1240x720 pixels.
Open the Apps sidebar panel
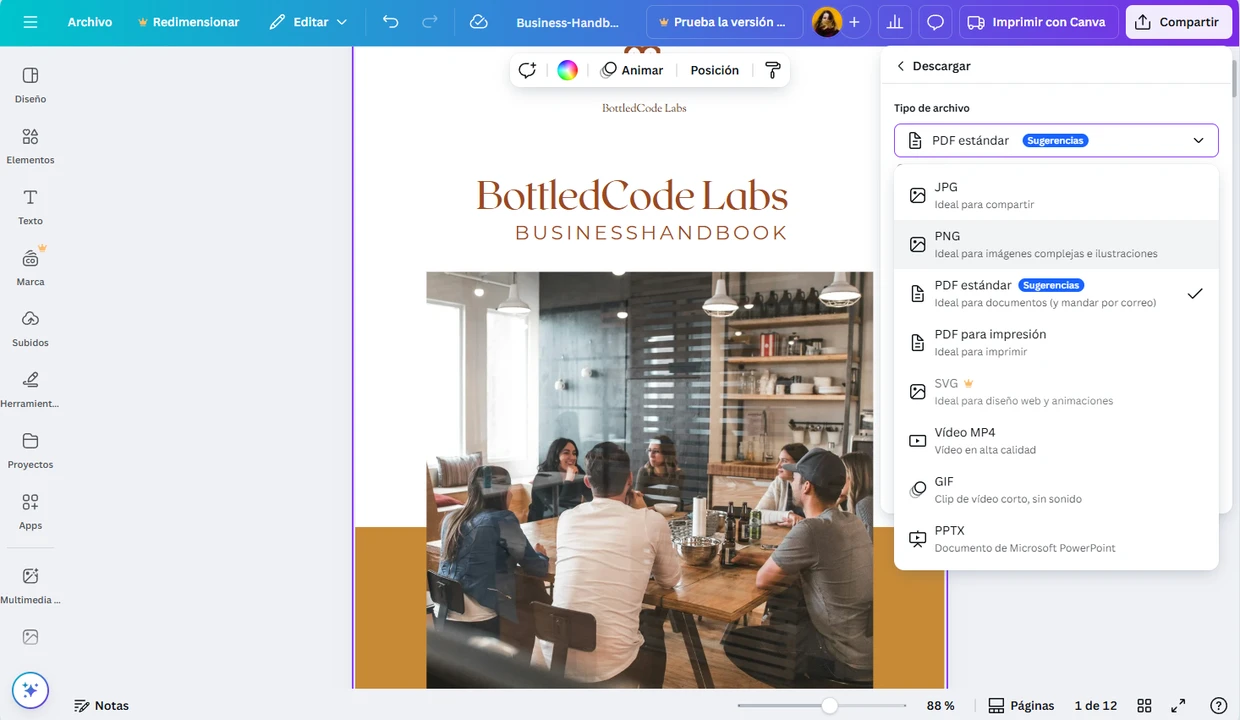[30, 512]
